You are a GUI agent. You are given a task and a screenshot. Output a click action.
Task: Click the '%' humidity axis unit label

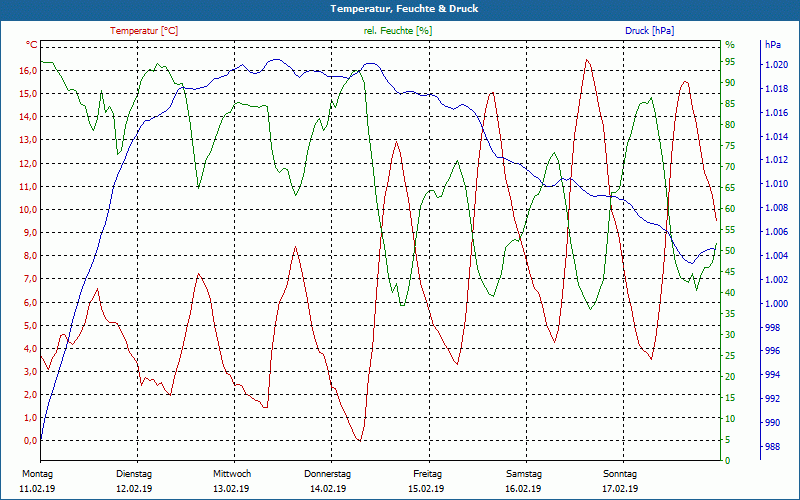[730, 45]
